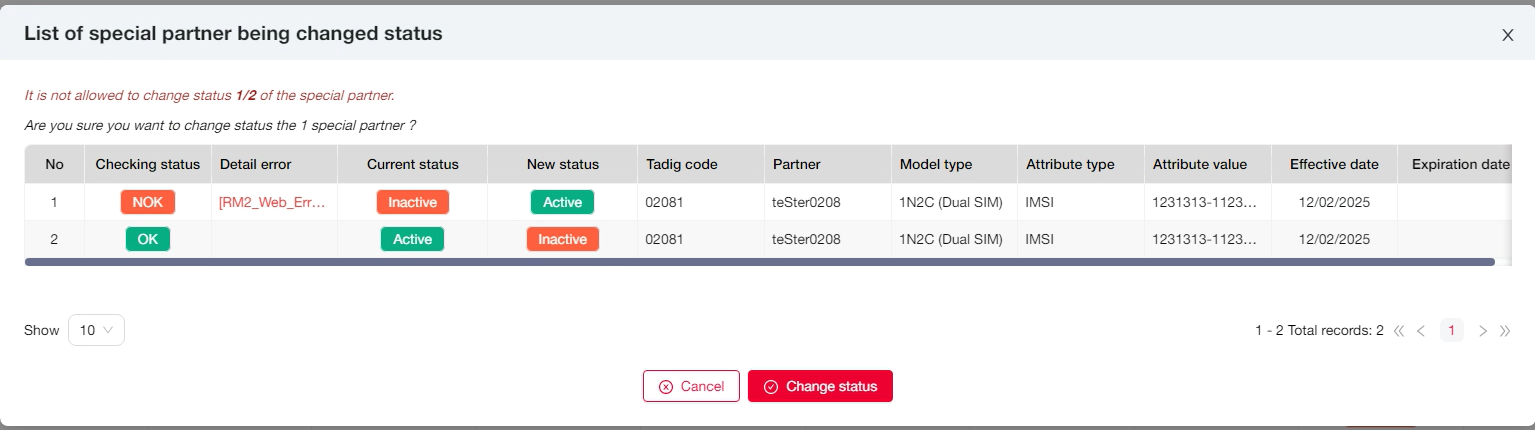Click the Effective date column header
The width and height of the screenshot is (1535, 430).
(1334, 164)
